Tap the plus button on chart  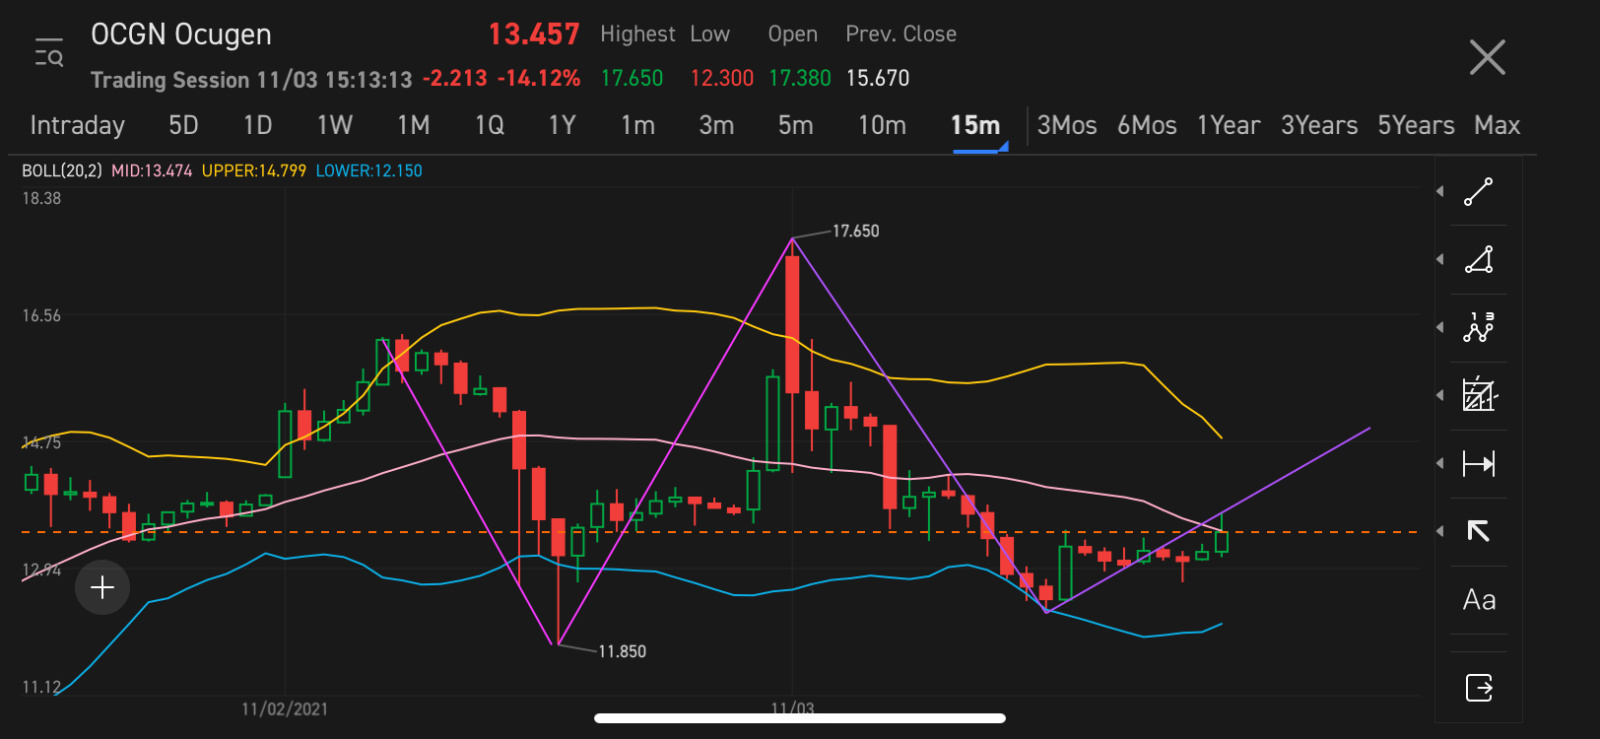coord(102,587)
